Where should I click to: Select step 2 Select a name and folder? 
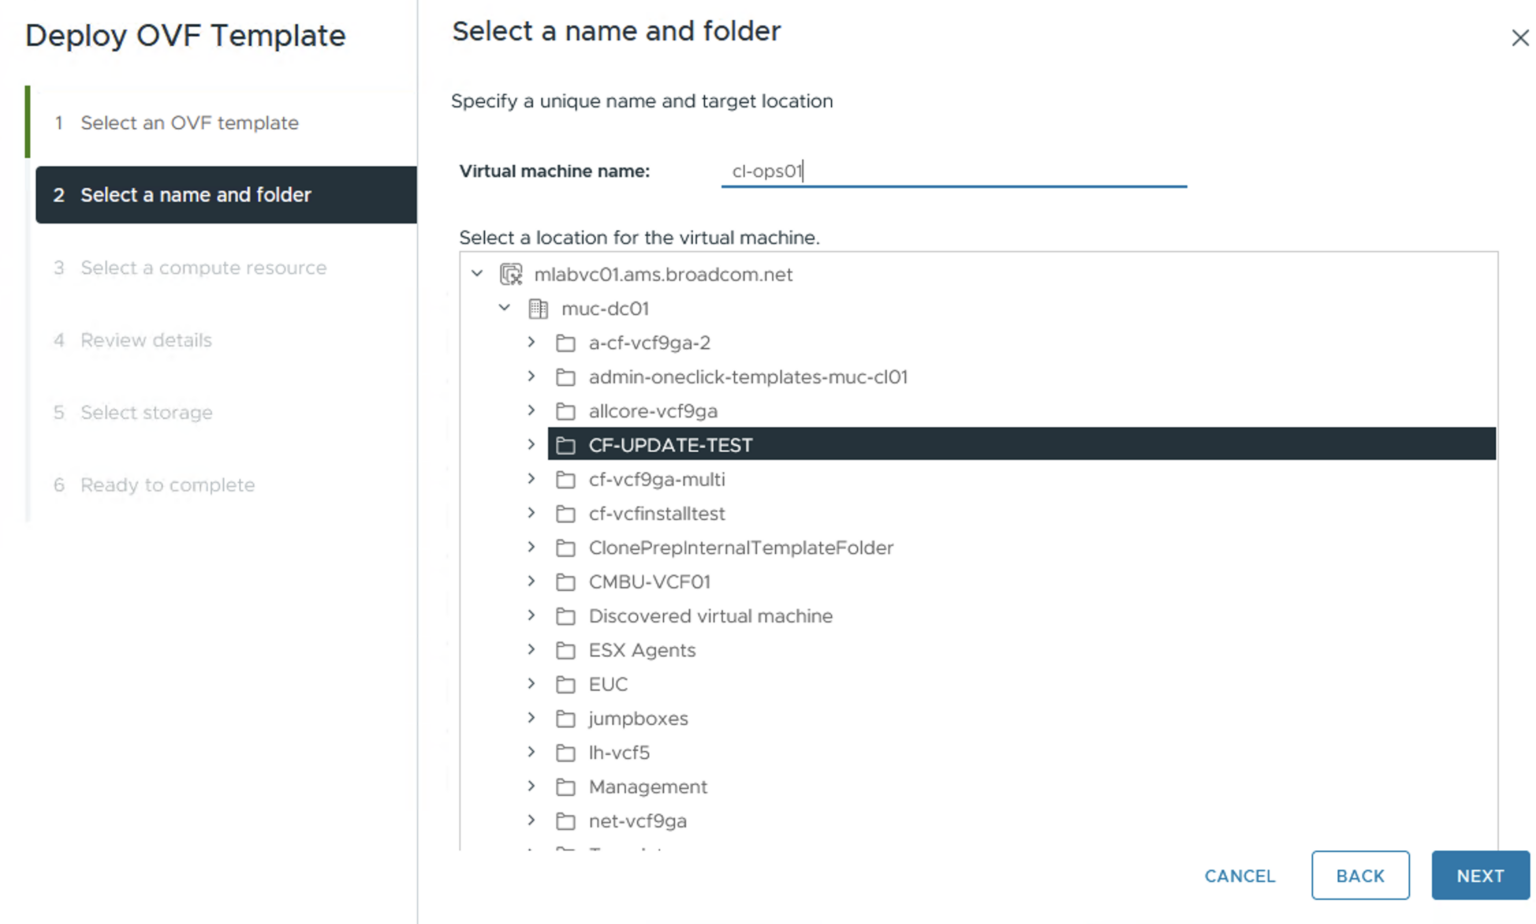[x=196, y=195]
